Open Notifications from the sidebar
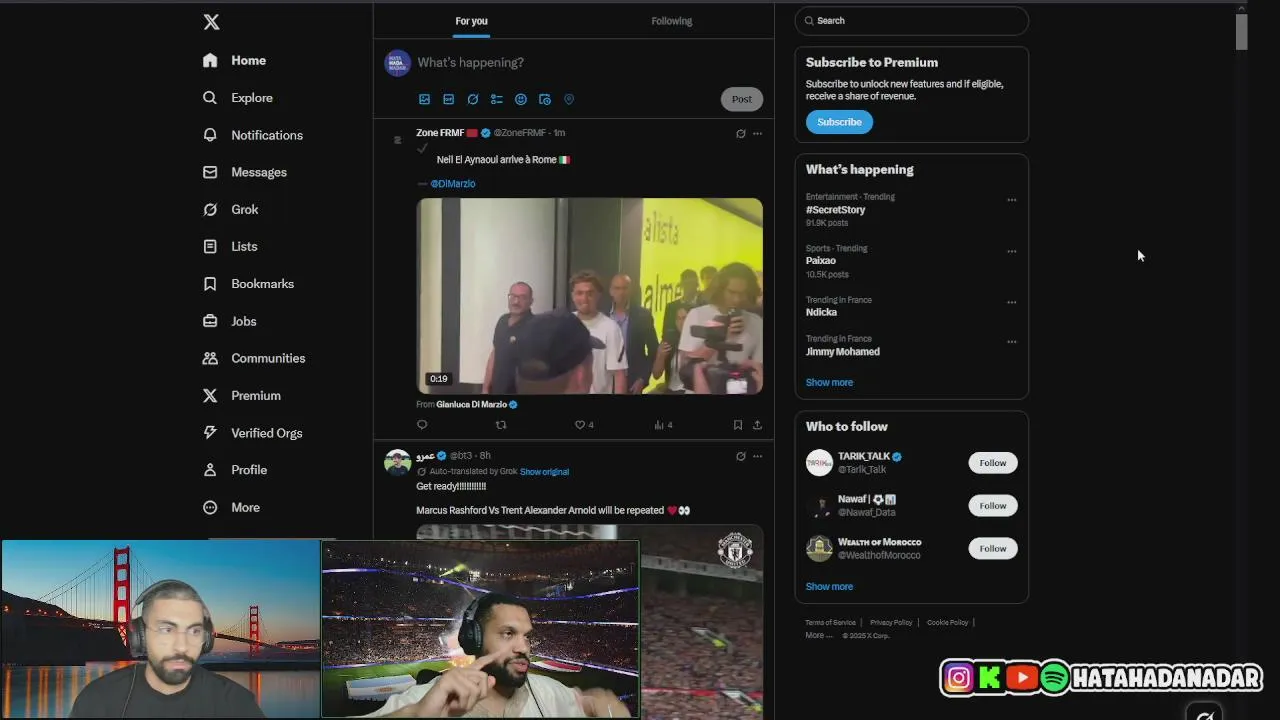The image size is (1280, 720). pos(253,135)
